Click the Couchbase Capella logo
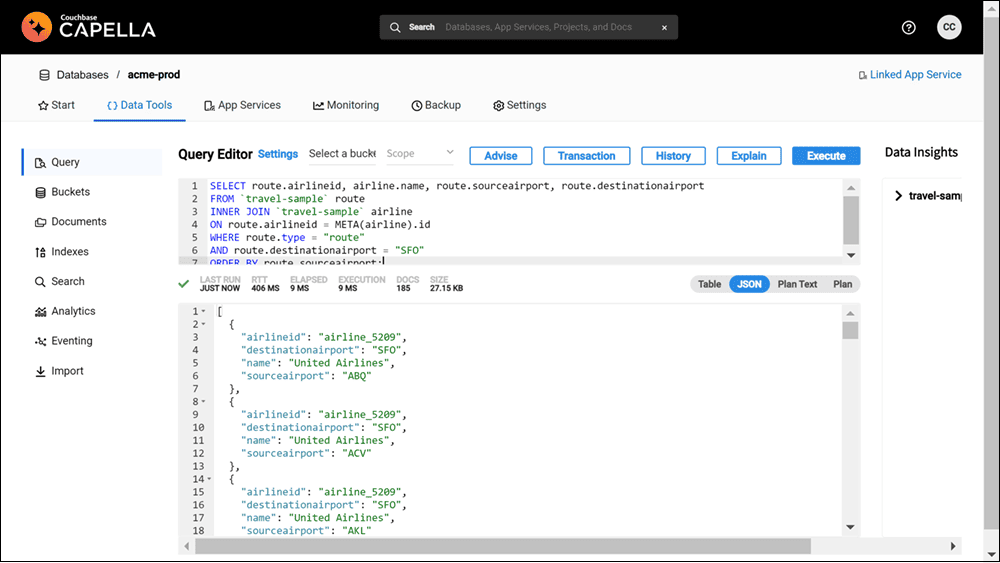1000x563 pixels. point(89,27)
